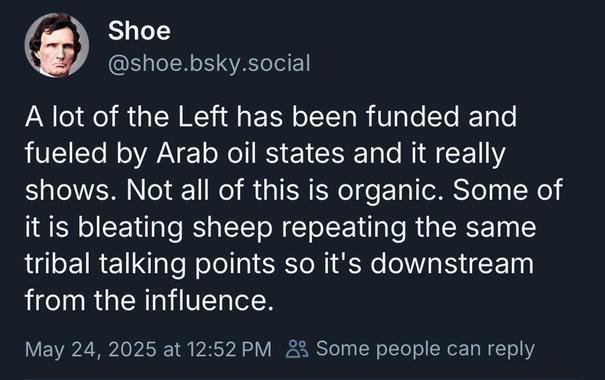
Task: Click the word "Left" in the post
Action: point(203,117)
